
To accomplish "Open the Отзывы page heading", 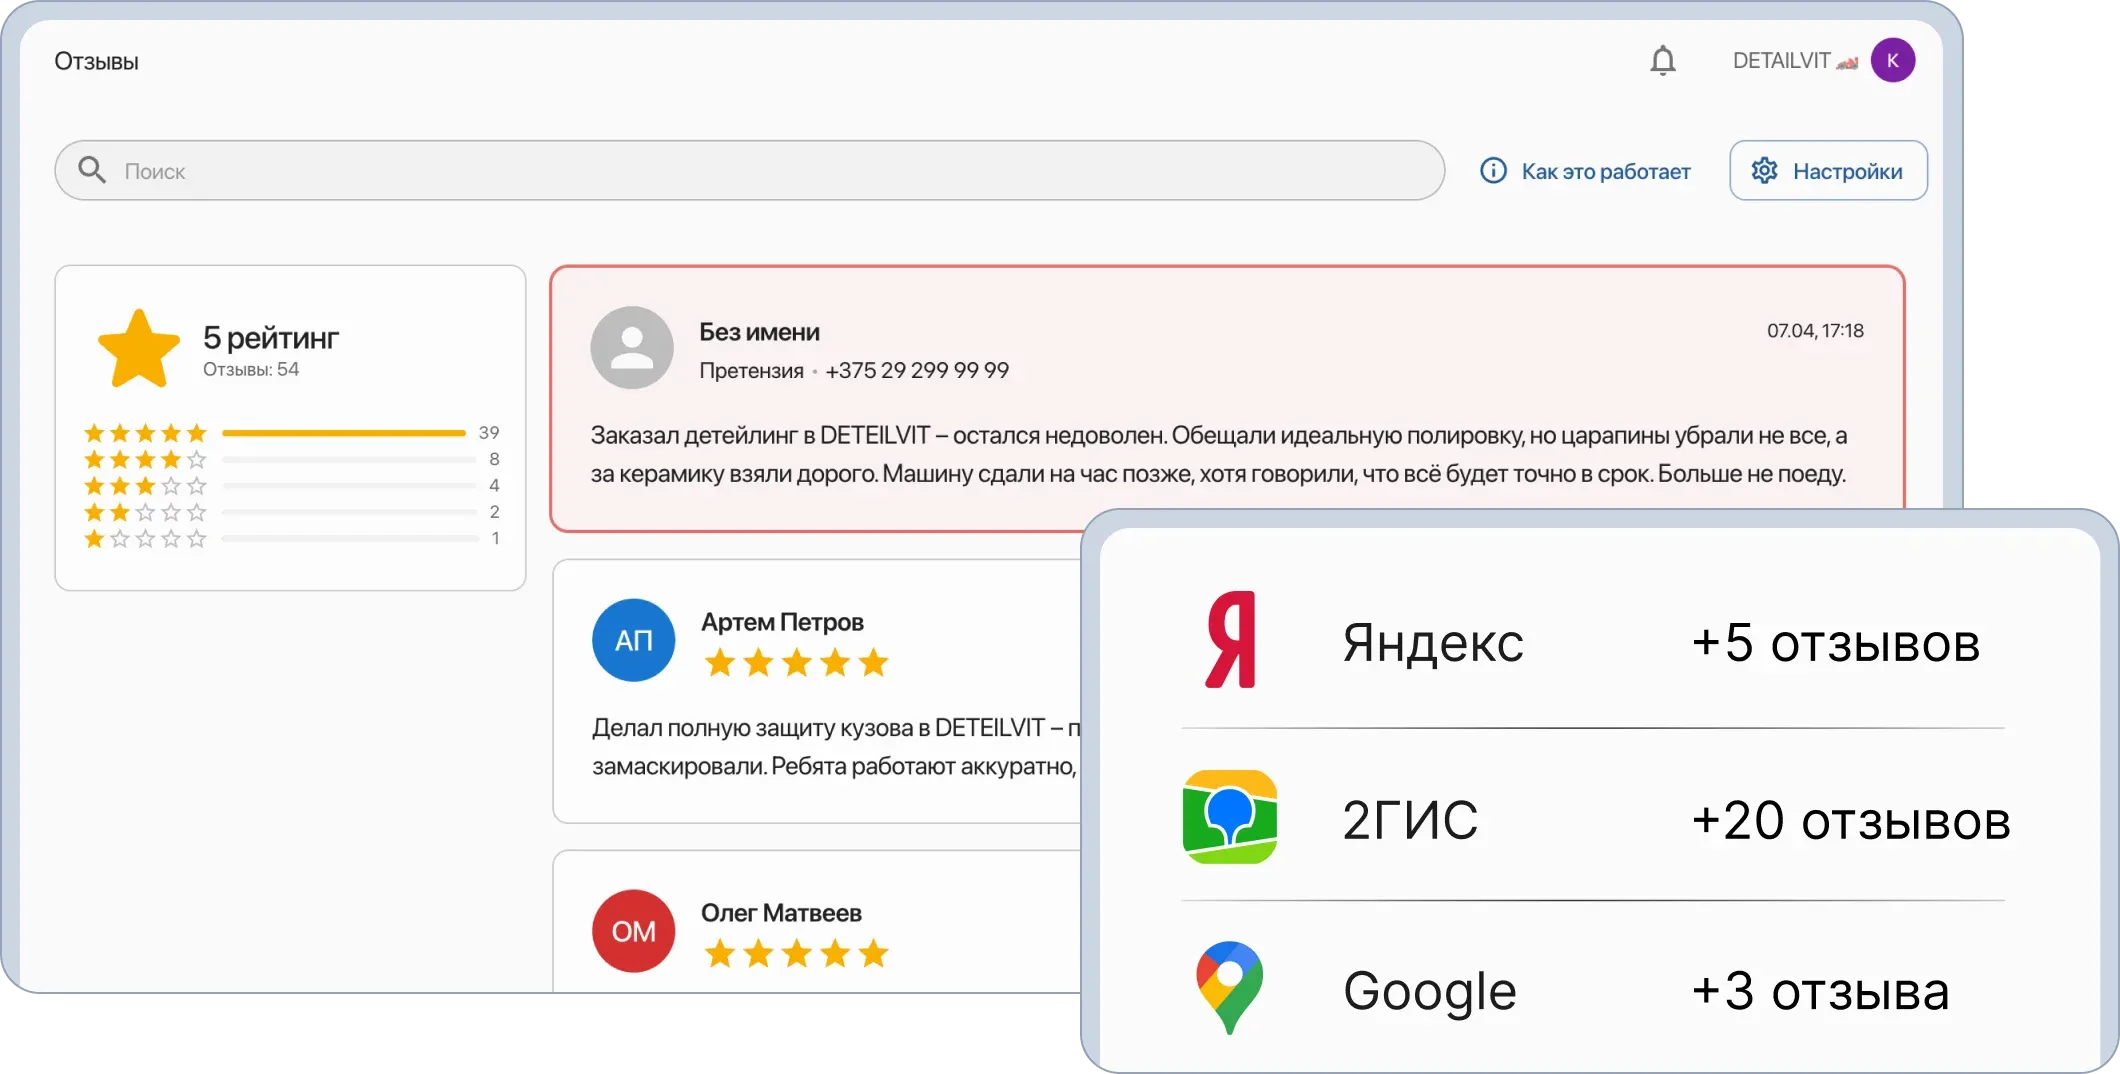I will tap(96, 59).
